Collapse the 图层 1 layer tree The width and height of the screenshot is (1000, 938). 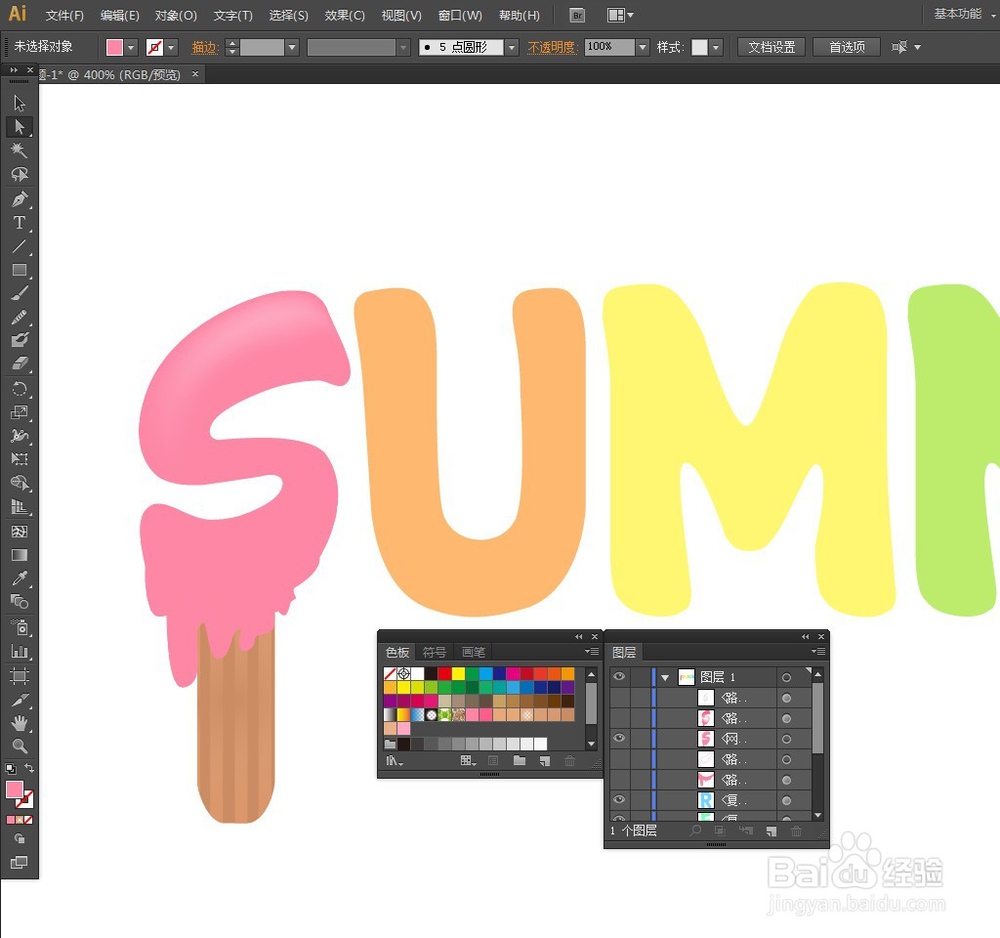tap(665, 677)
